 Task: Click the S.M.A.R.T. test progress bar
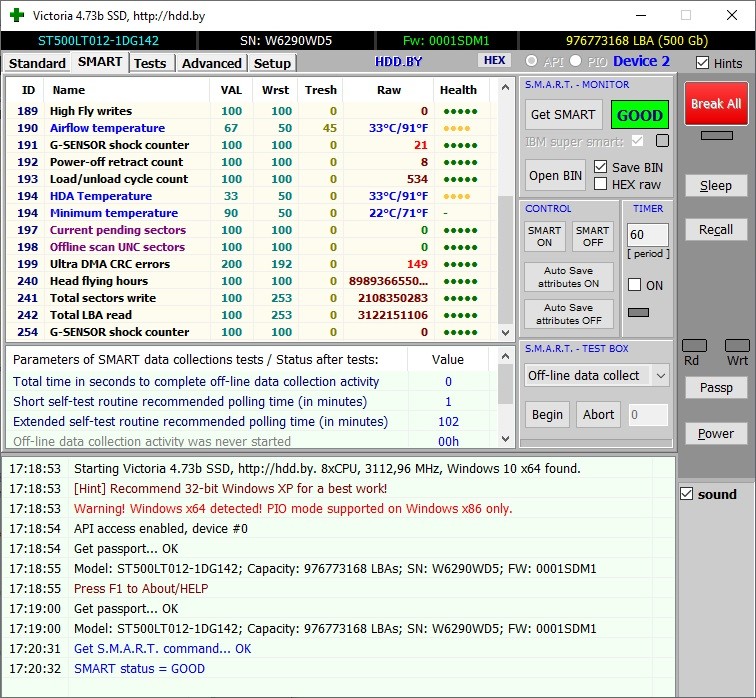596,443
